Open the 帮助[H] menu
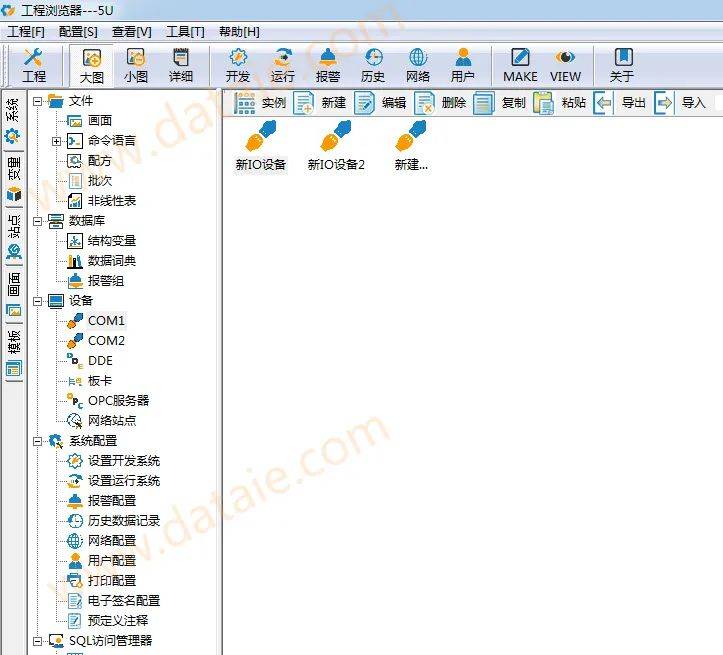Screen dimensions: 723x655 [239, 32]
